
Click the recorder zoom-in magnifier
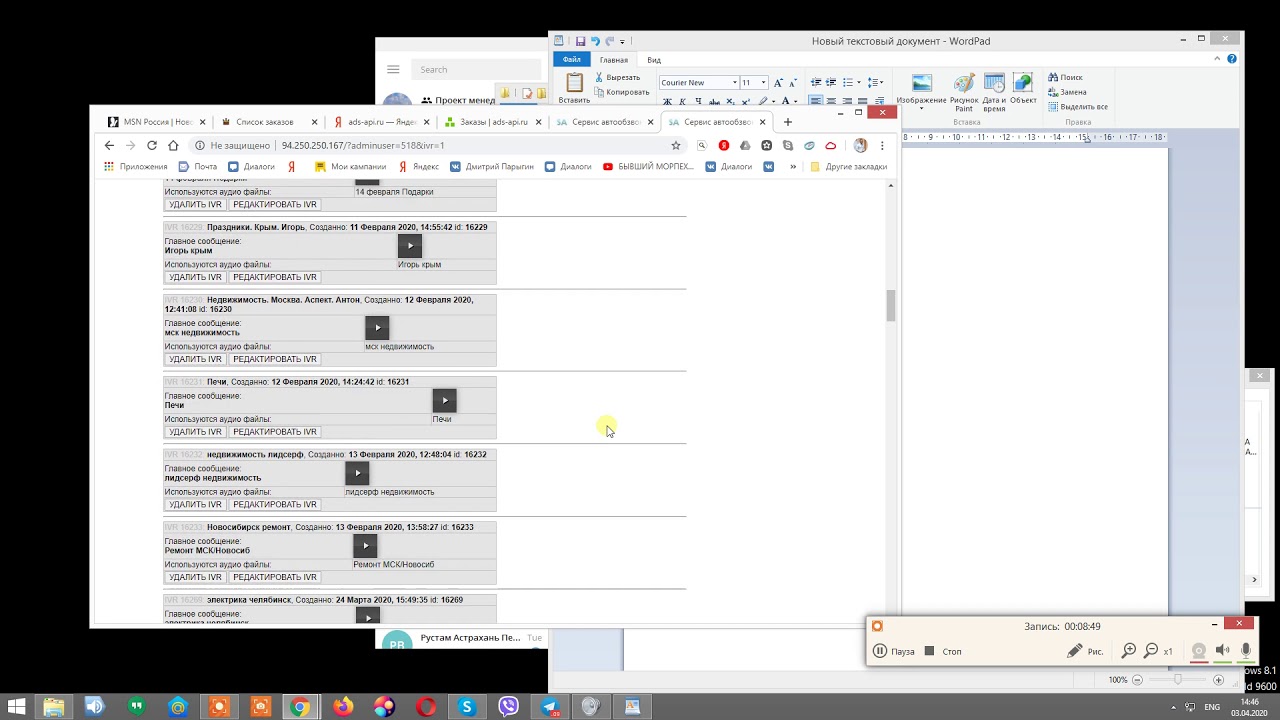pos(1129,651)
